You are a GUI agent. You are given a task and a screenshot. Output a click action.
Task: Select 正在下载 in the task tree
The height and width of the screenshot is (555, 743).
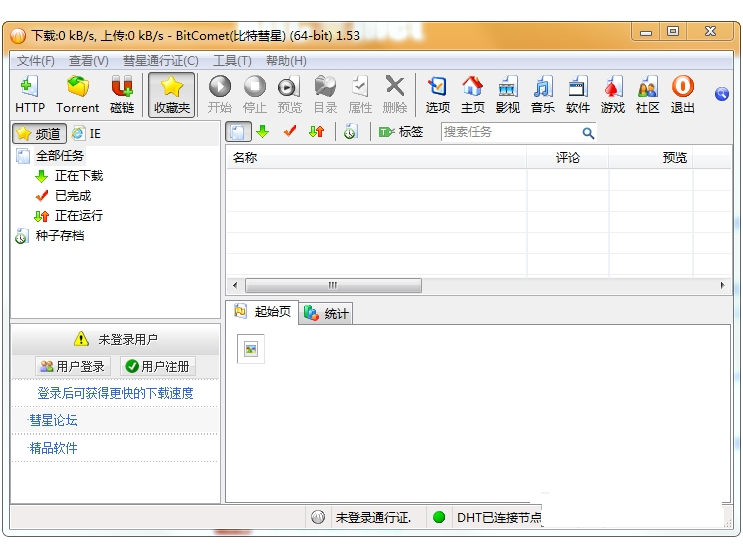click(79, 176)
